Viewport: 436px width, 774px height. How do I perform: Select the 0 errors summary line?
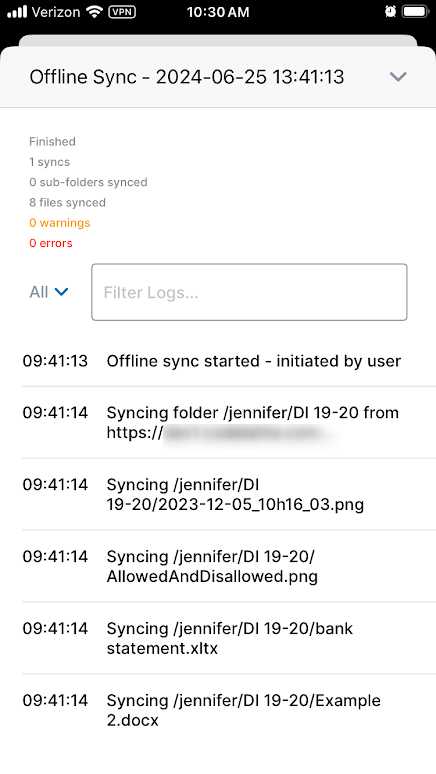pyautogui.click(x=51, y=243)
